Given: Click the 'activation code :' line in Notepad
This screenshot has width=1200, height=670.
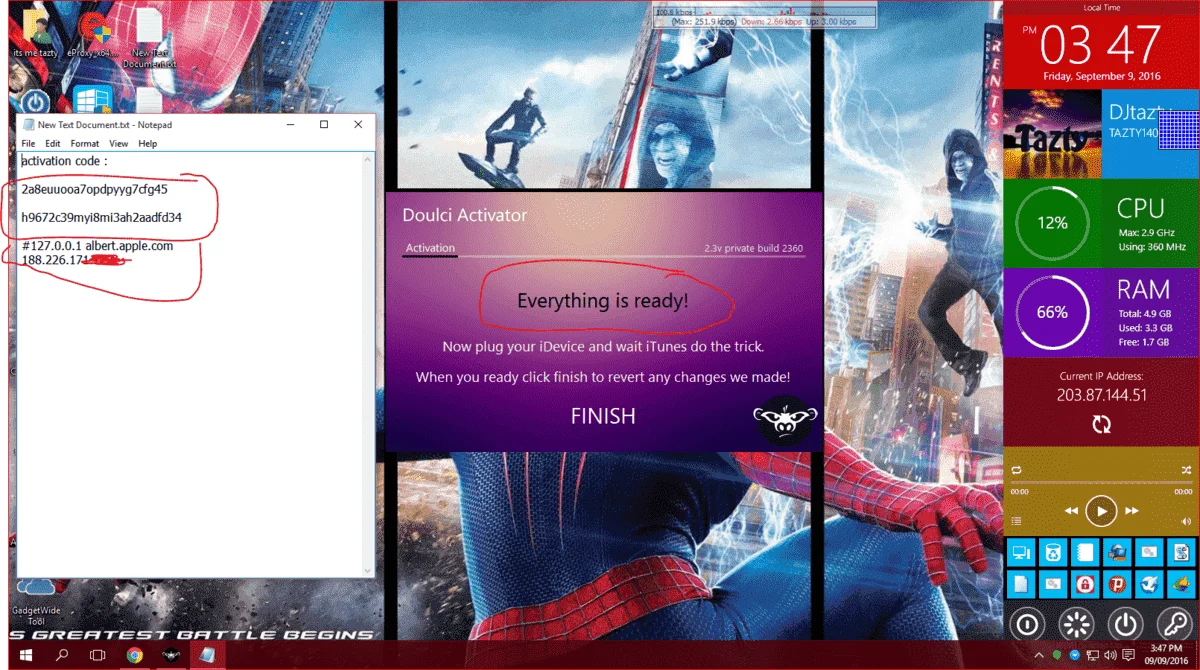Looking at the screenshot, I should pos(64,160).
